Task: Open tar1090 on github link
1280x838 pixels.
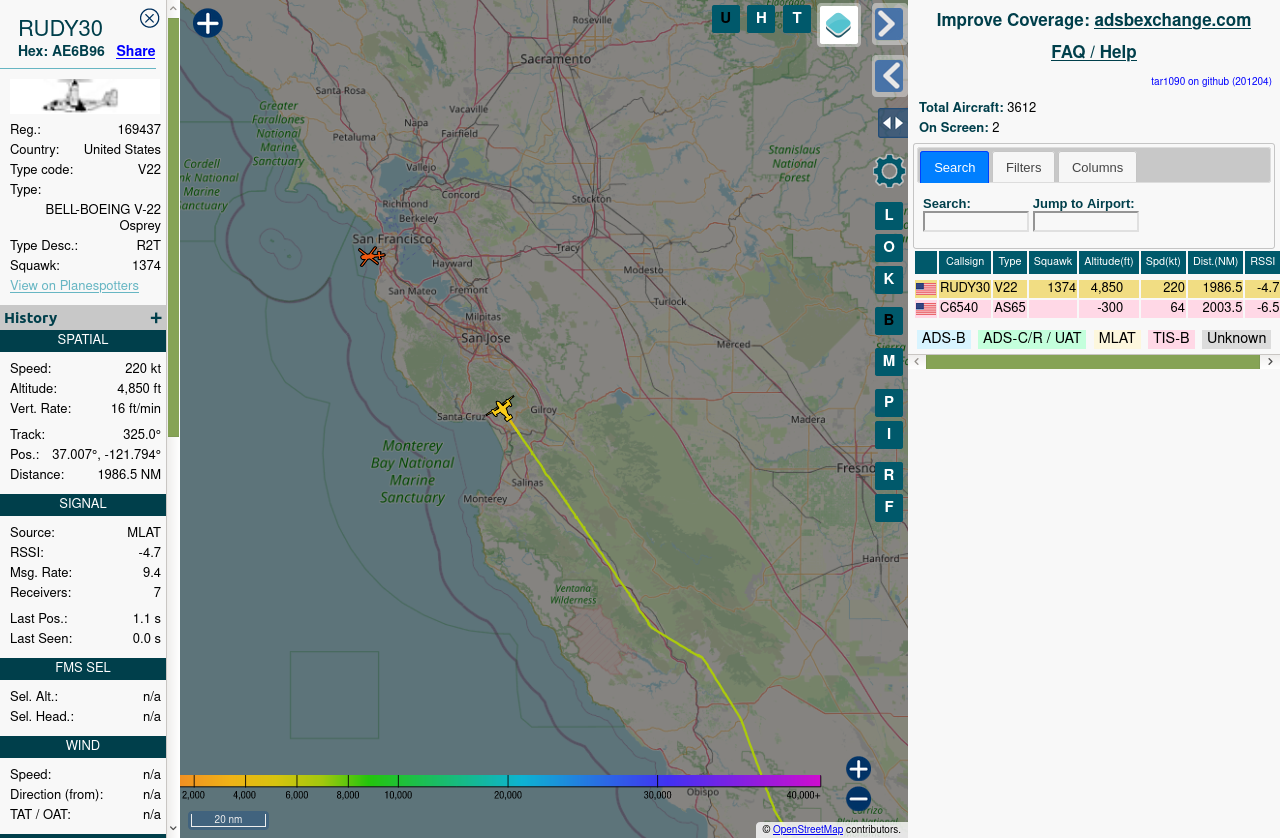Action: pyautogui.click(x=1211, y=81)
